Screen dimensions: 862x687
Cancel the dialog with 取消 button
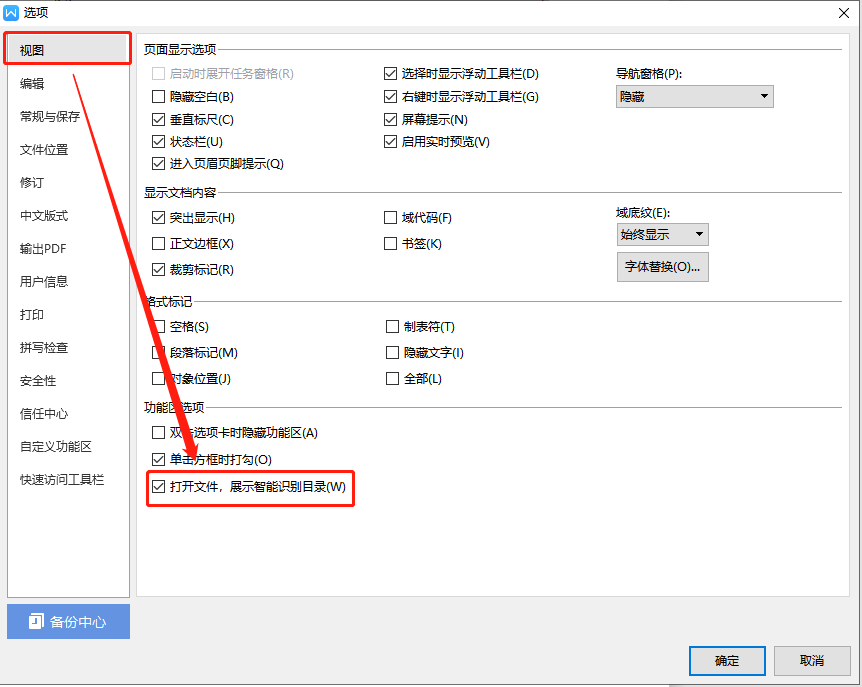pyautogui.click(x=812, y=661)
